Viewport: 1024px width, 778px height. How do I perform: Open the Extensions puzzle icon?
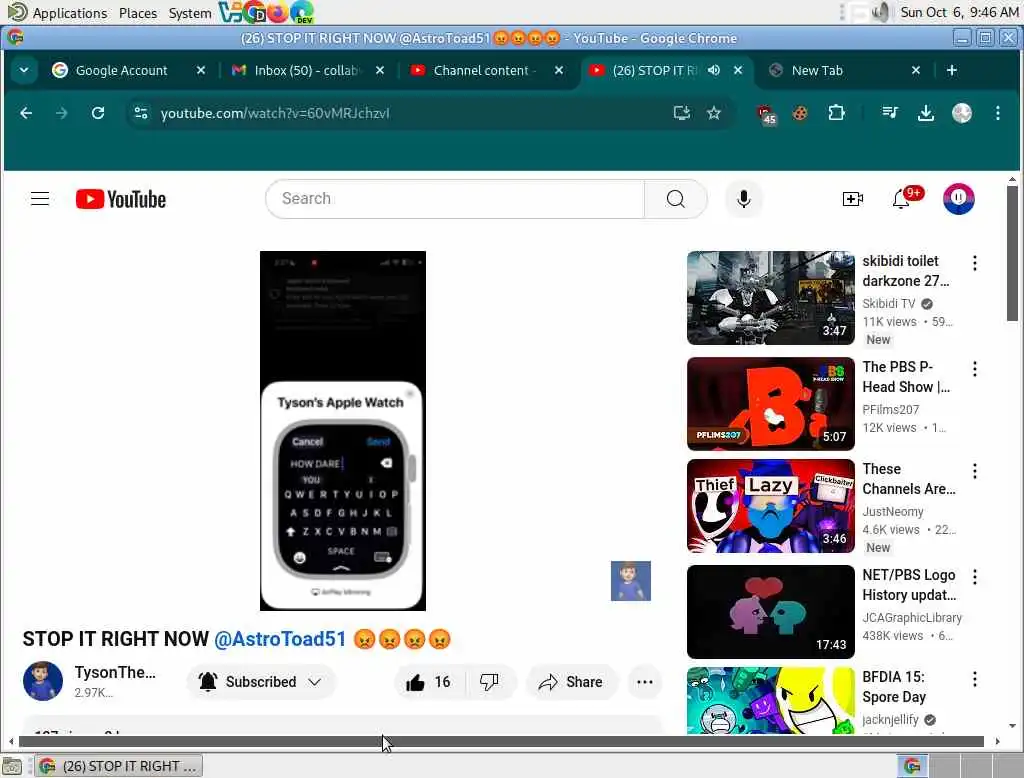pyautogui.click(x=836, y=113)
